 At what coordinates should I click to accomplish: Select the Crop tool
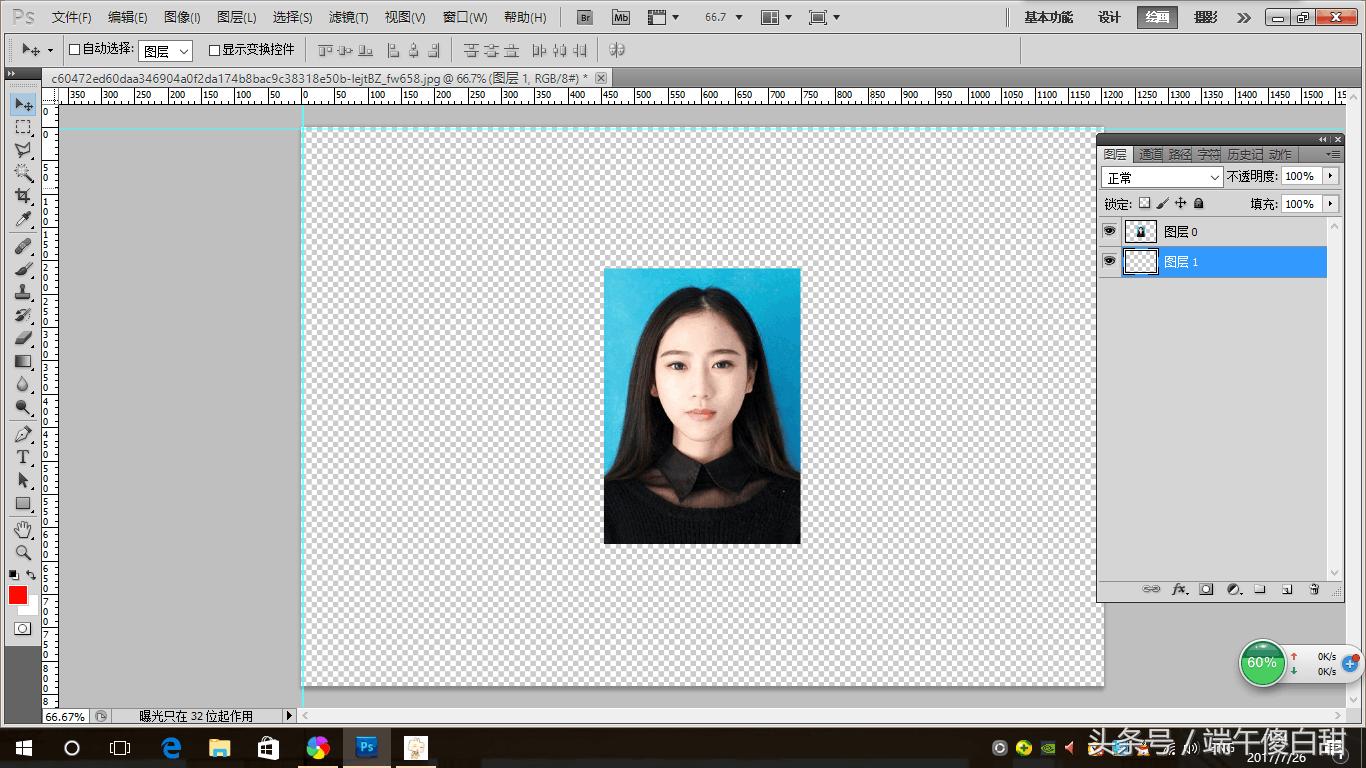[x=22, y=196]
